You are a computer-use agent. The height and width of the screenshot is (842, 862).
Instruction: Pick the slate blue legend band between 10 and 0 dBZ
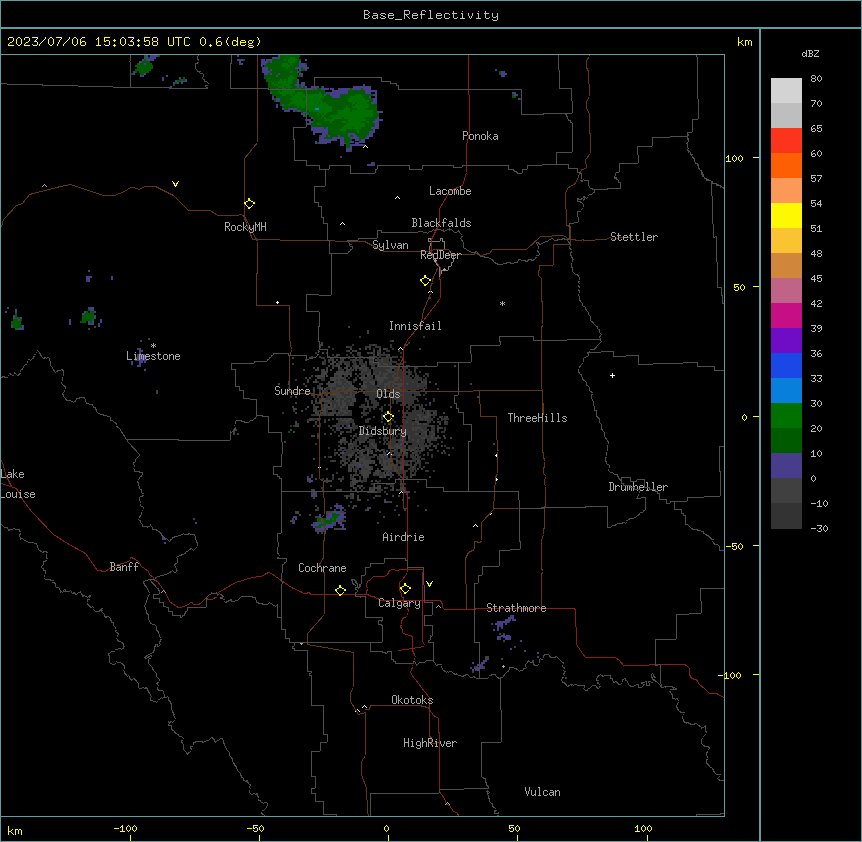click(x=786, y=466)
